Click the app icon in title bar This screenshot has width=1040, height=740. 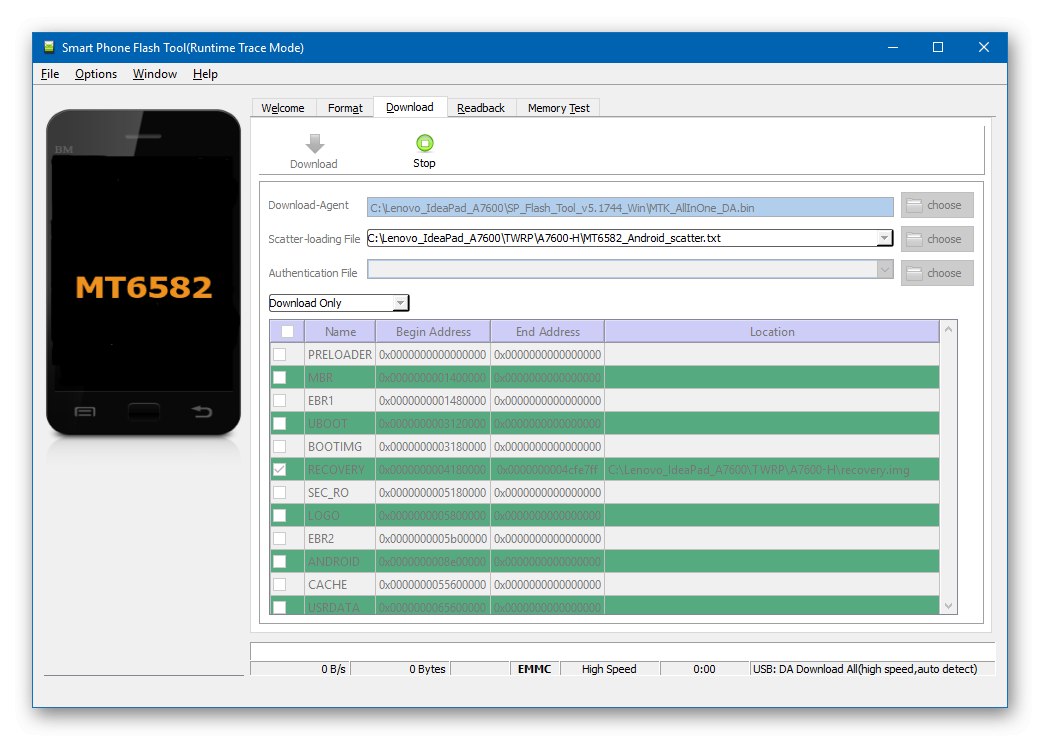[x=48, y=47]
